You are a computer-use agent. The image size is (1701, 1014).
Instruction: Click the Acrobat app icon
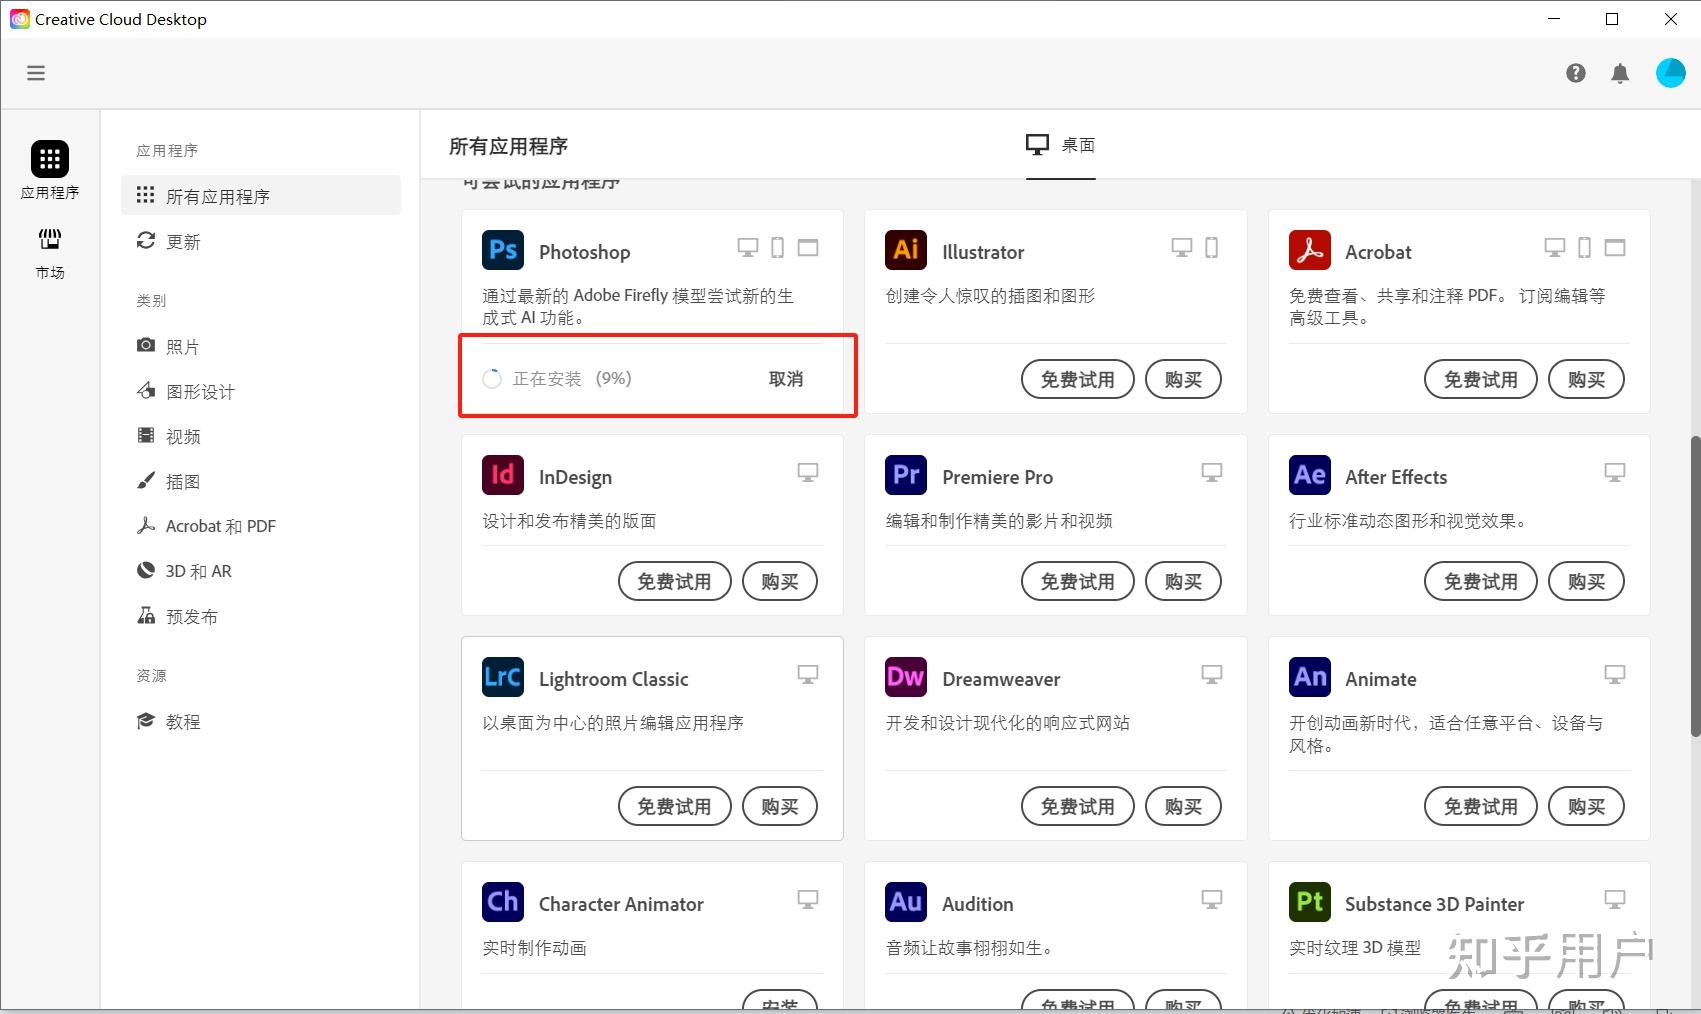pyautogui.click(x=1310, y=250)
